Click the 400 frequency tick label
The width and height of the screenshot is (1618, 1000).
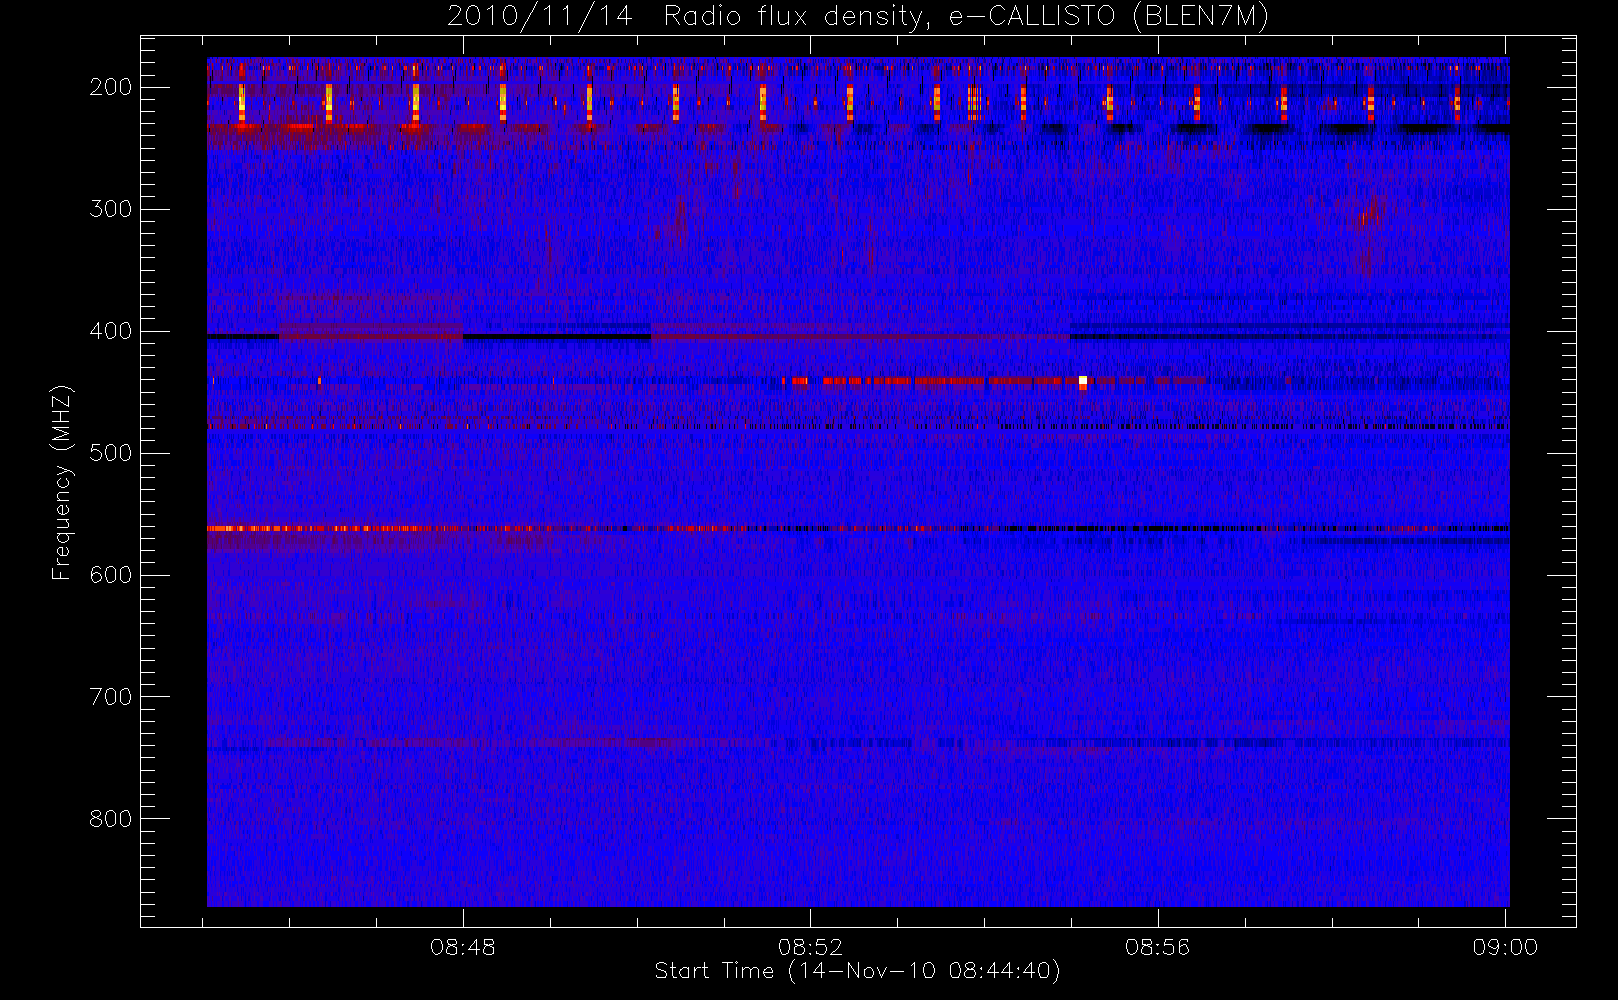click(x=110, y=331)
